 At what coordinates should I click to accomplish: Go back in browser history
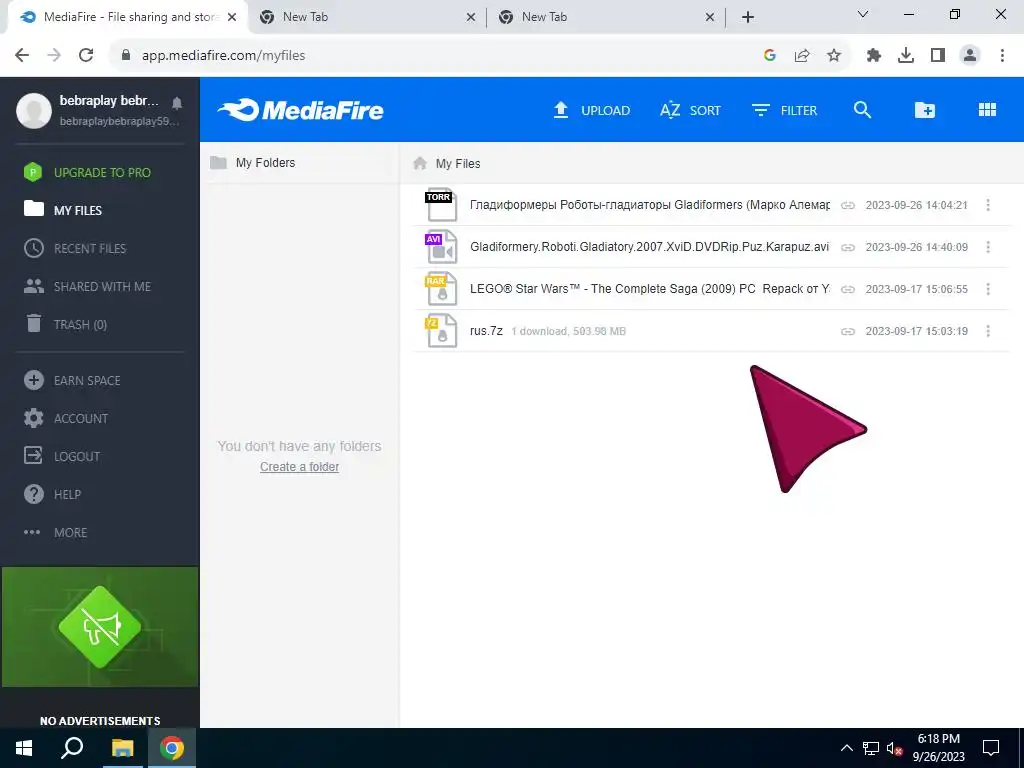pos(22,56)
